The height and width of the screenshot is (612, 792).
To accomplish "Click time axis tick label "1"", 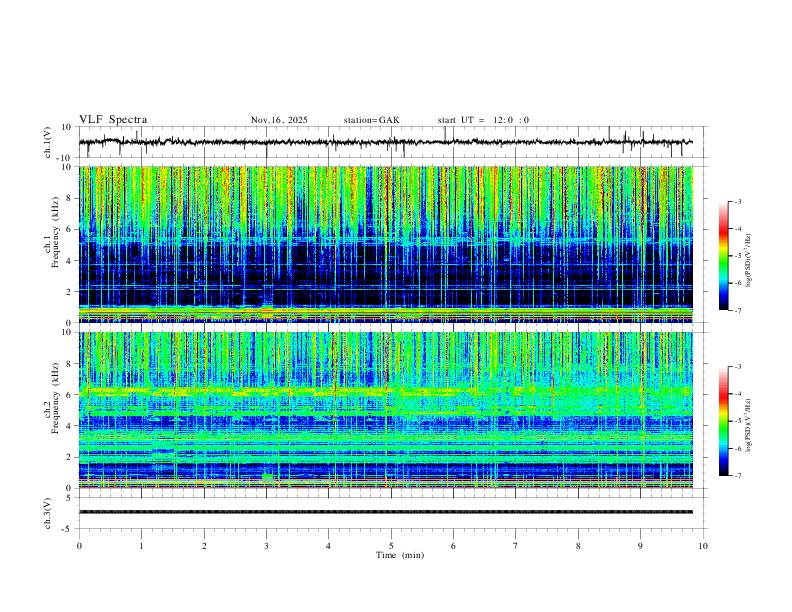I will point(141,546).
